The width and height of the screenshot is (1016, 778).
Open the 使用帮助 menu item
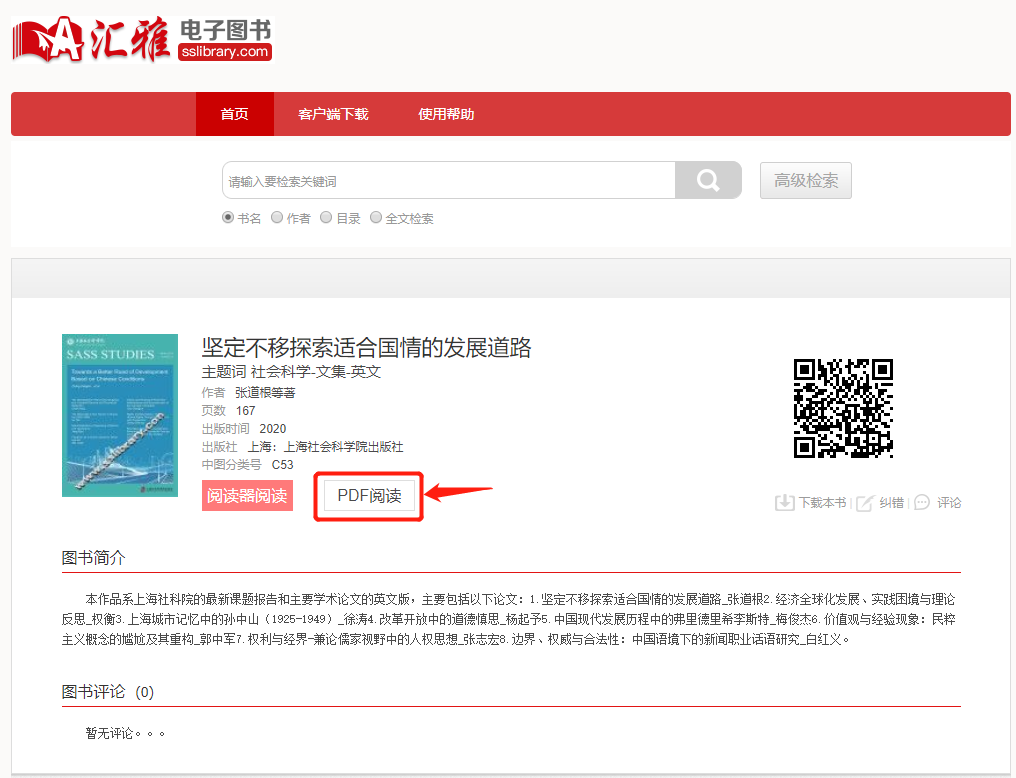tap(446, 114)
